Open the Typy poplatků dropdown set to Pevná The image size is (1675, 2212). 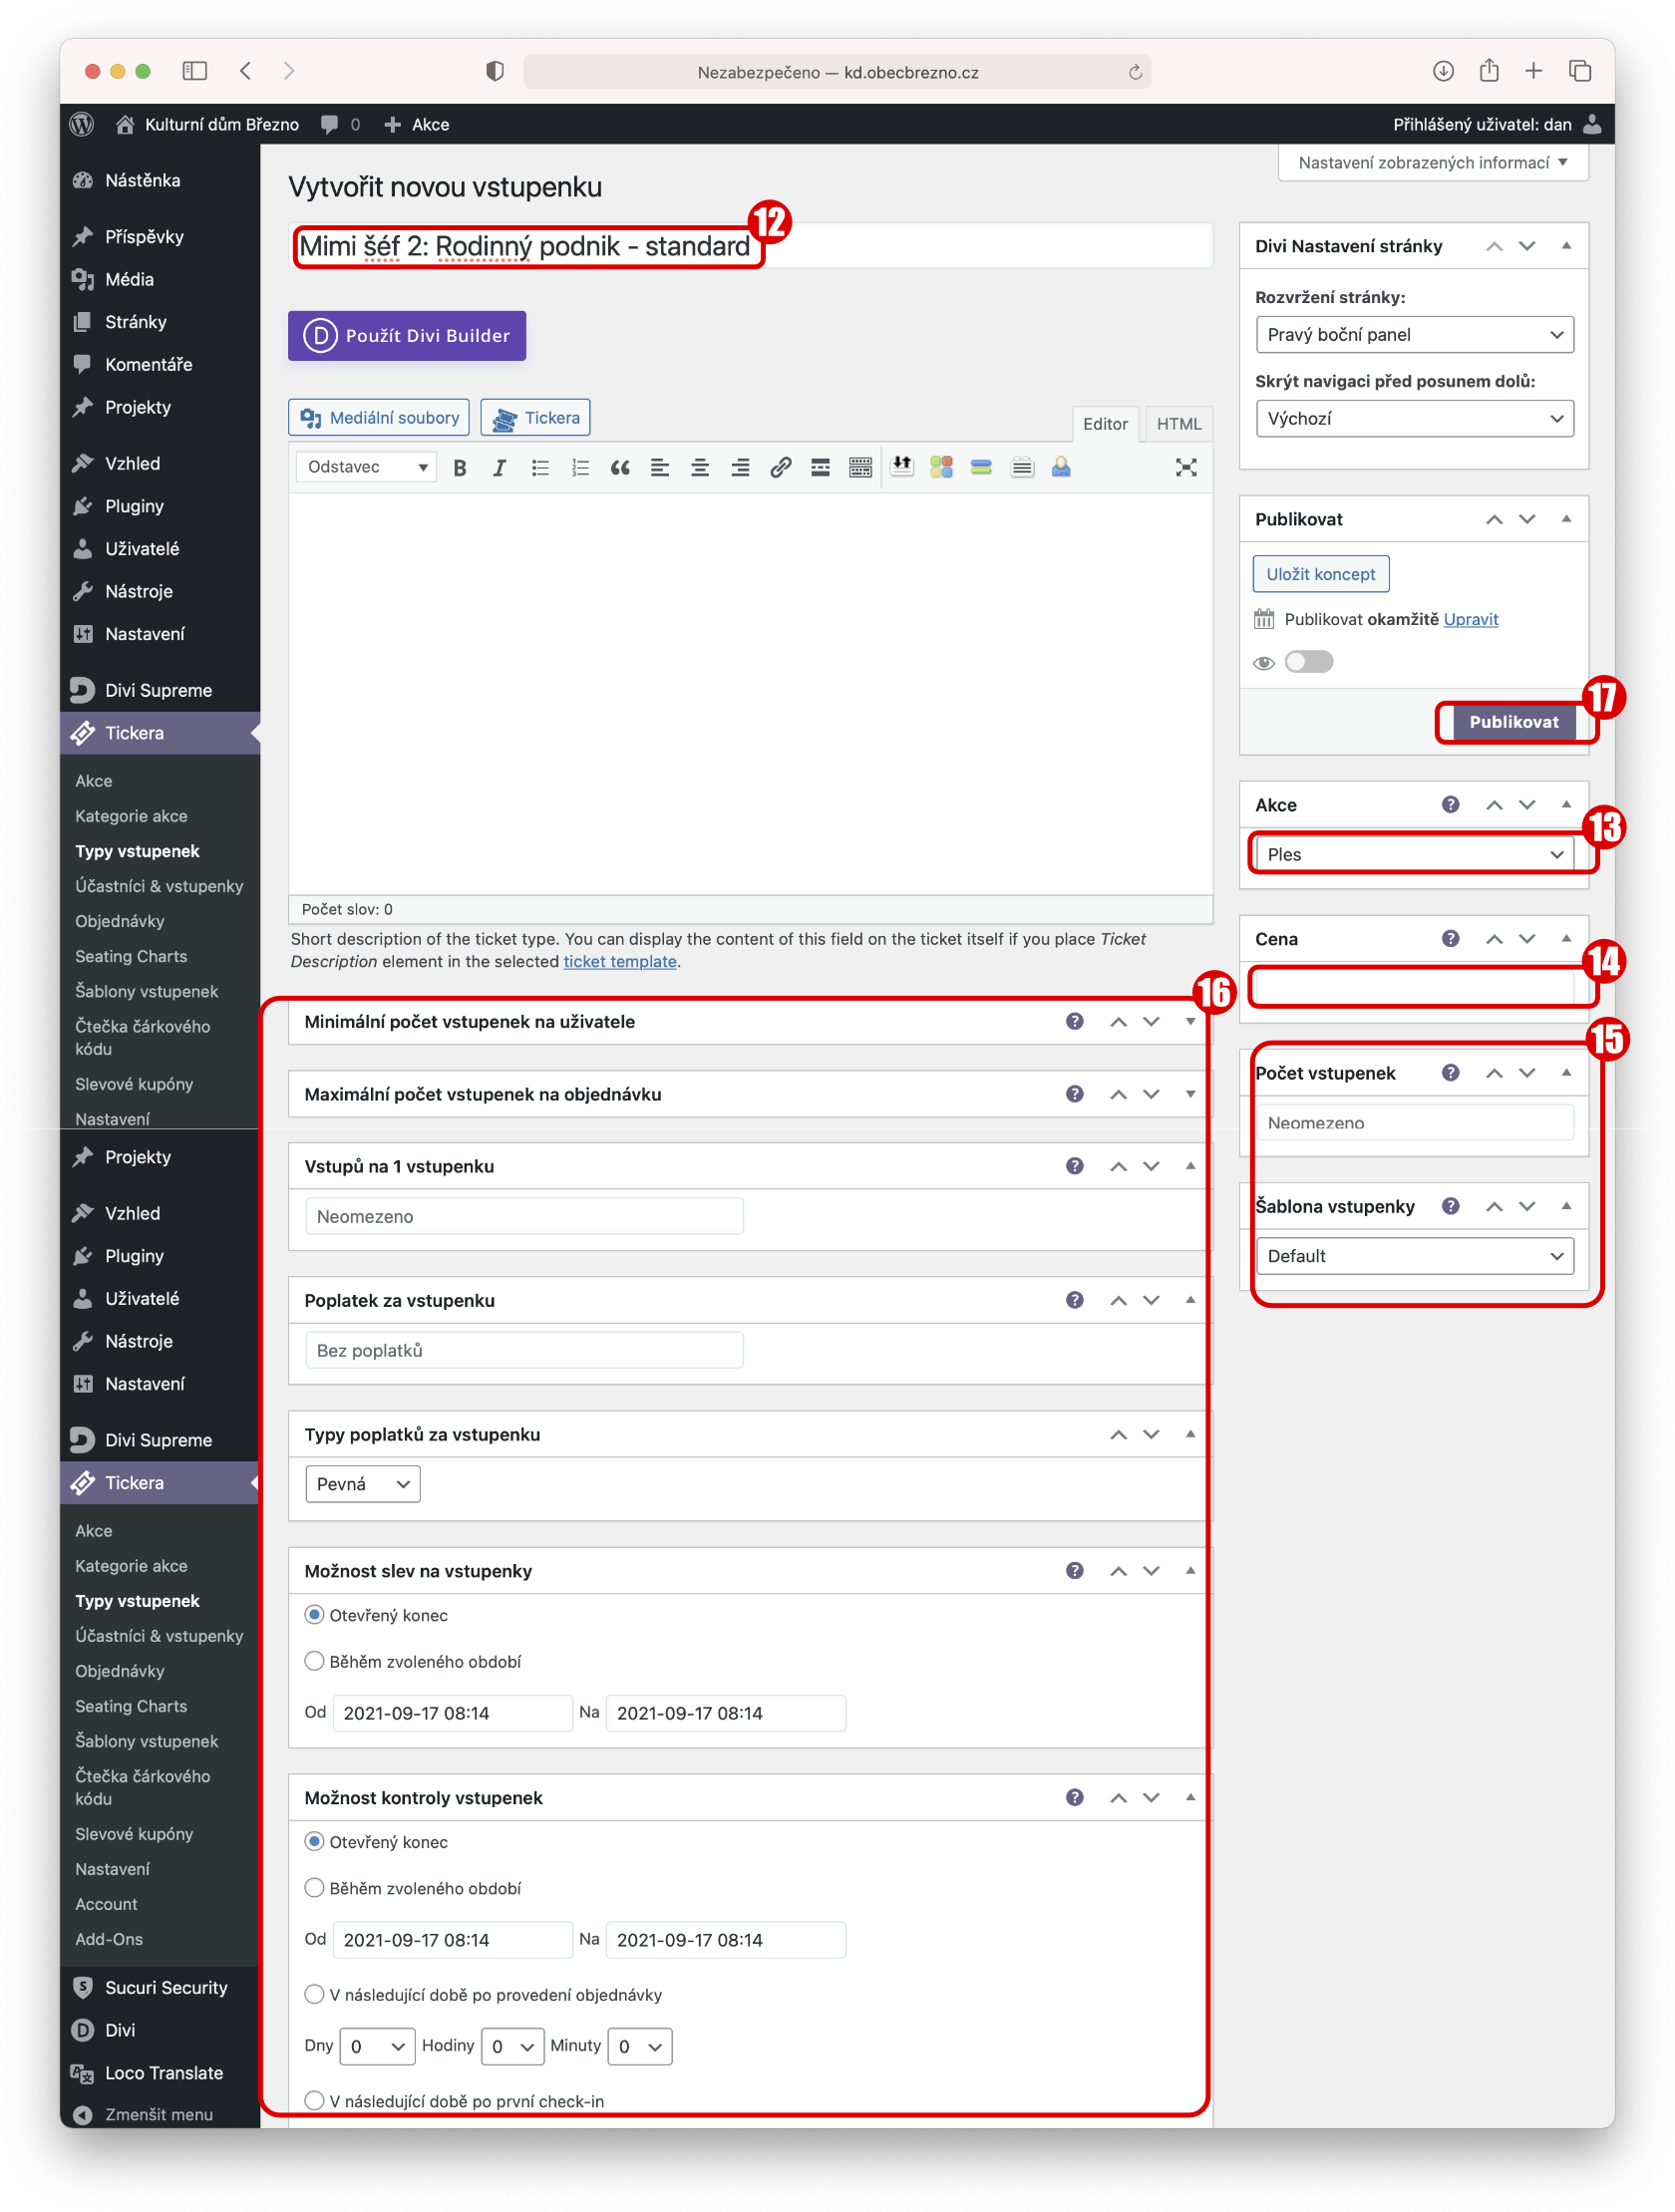coord(362,1484)
